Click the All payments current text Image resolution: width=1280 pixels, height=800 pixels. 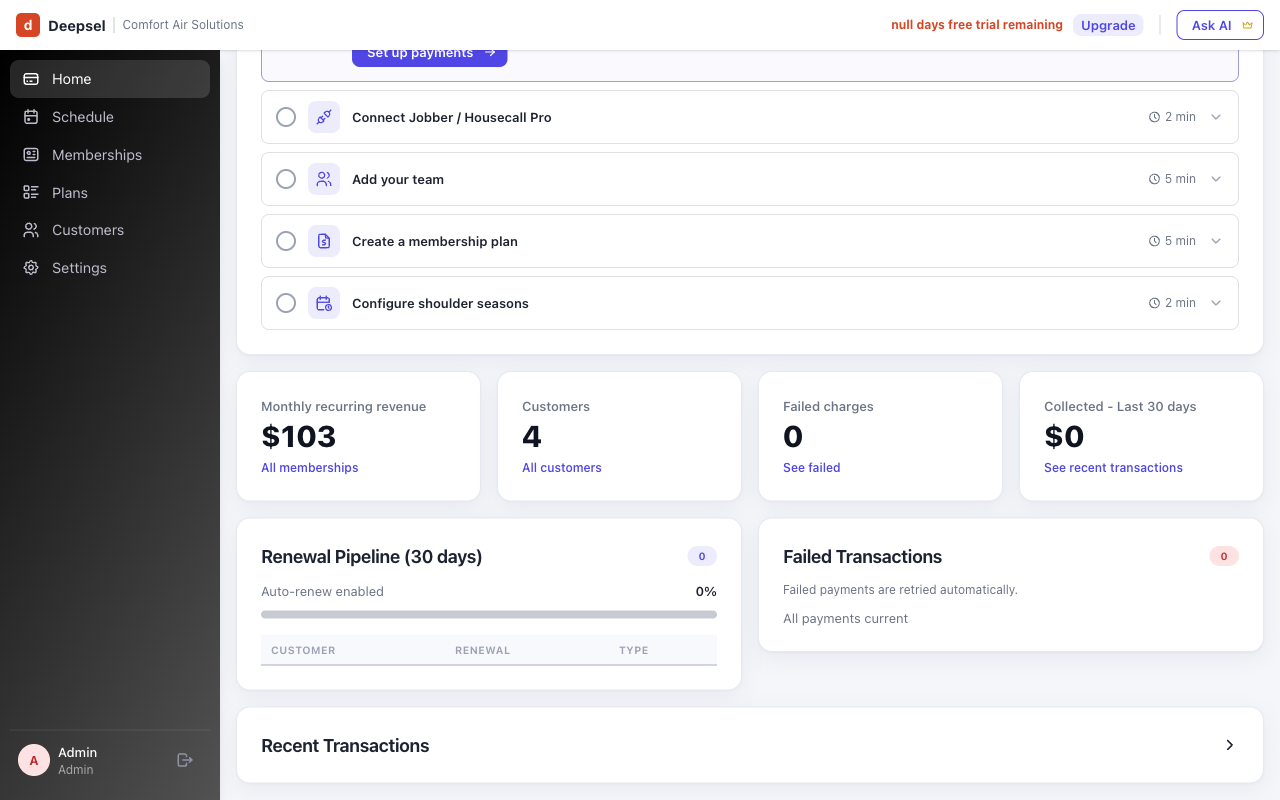click(845, 619)
